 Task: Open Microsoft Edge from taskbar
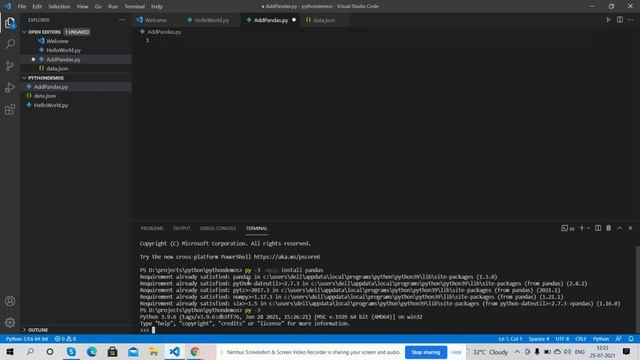point(92,352)
